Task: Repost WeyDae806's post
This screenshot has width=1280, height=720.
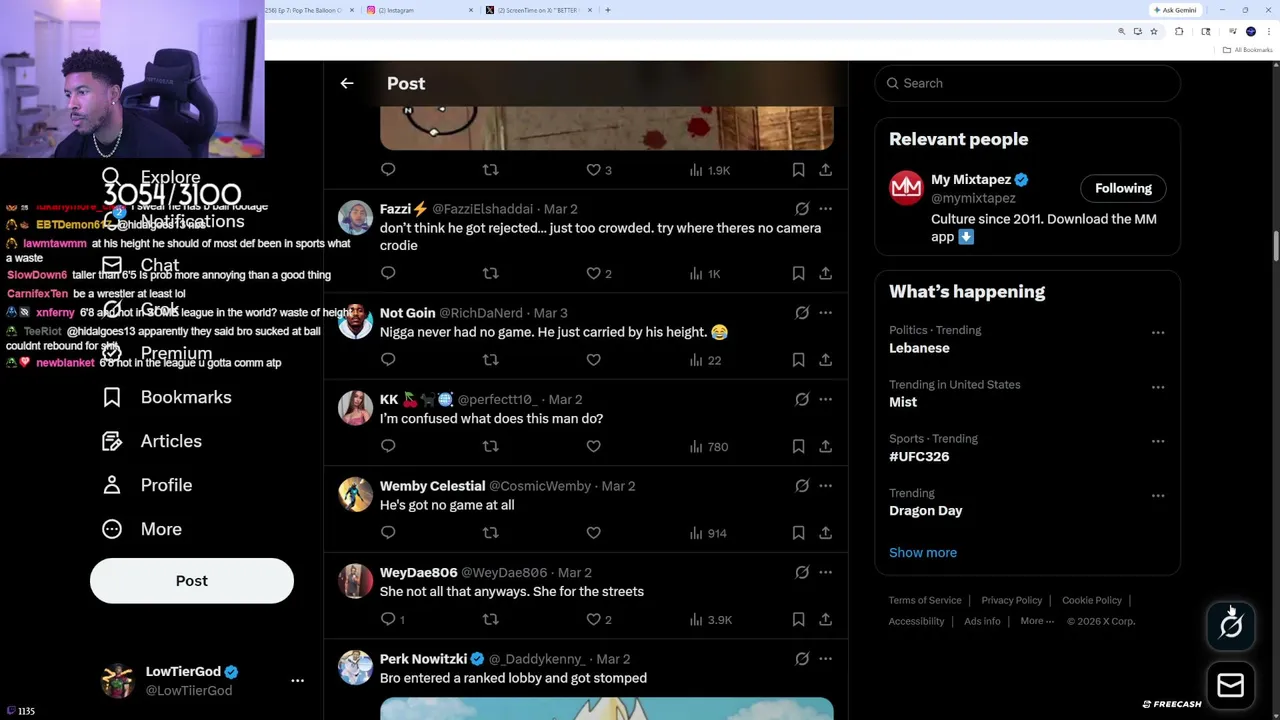Action: (x=490, y=620)
